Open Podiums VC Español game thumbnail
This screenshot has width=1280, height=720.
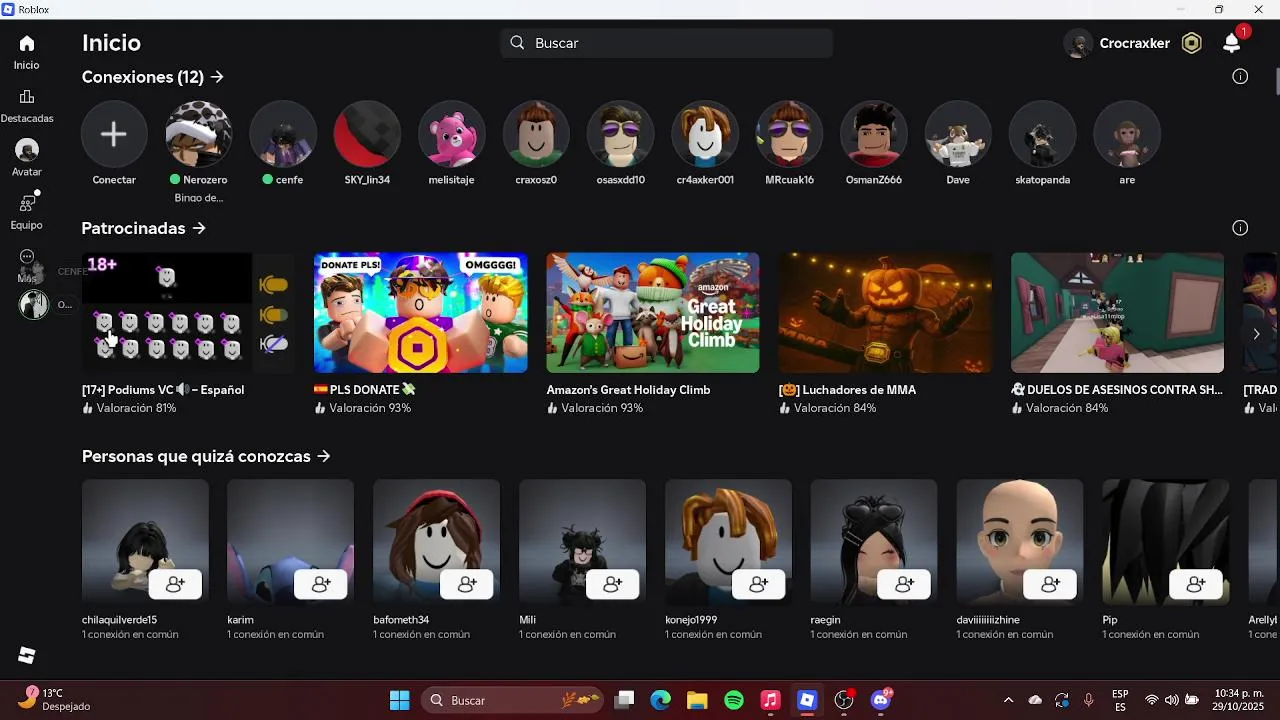click(188, 313)
